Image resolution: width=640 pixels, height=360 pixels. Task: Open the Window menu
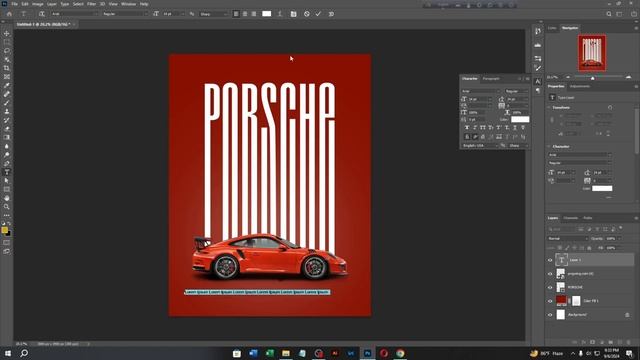[x=129, y=4]
